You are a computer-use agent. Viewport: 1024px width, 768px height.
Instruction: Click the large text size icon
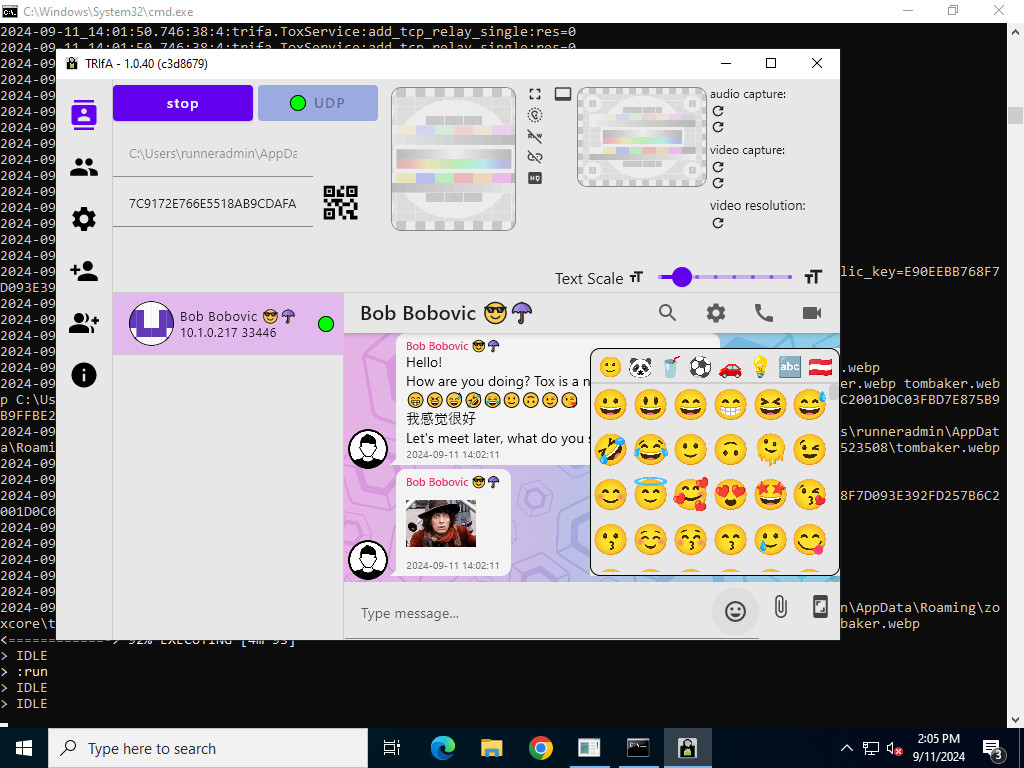(x=812, y=278)
